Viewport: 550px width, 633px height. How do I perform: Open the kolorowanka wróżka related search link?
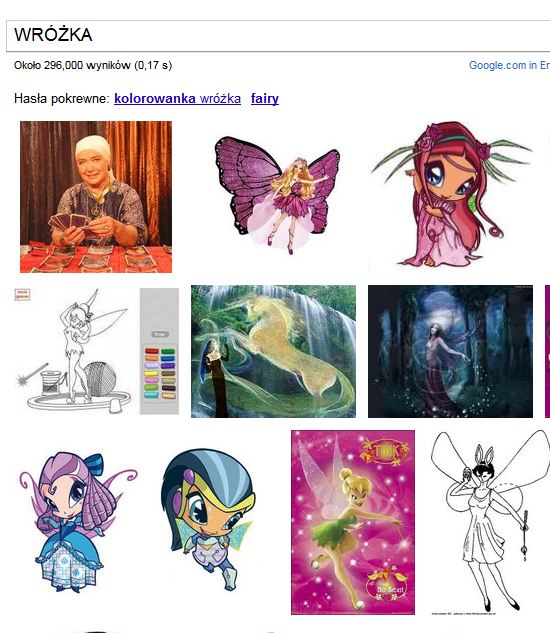pos(177,99)
